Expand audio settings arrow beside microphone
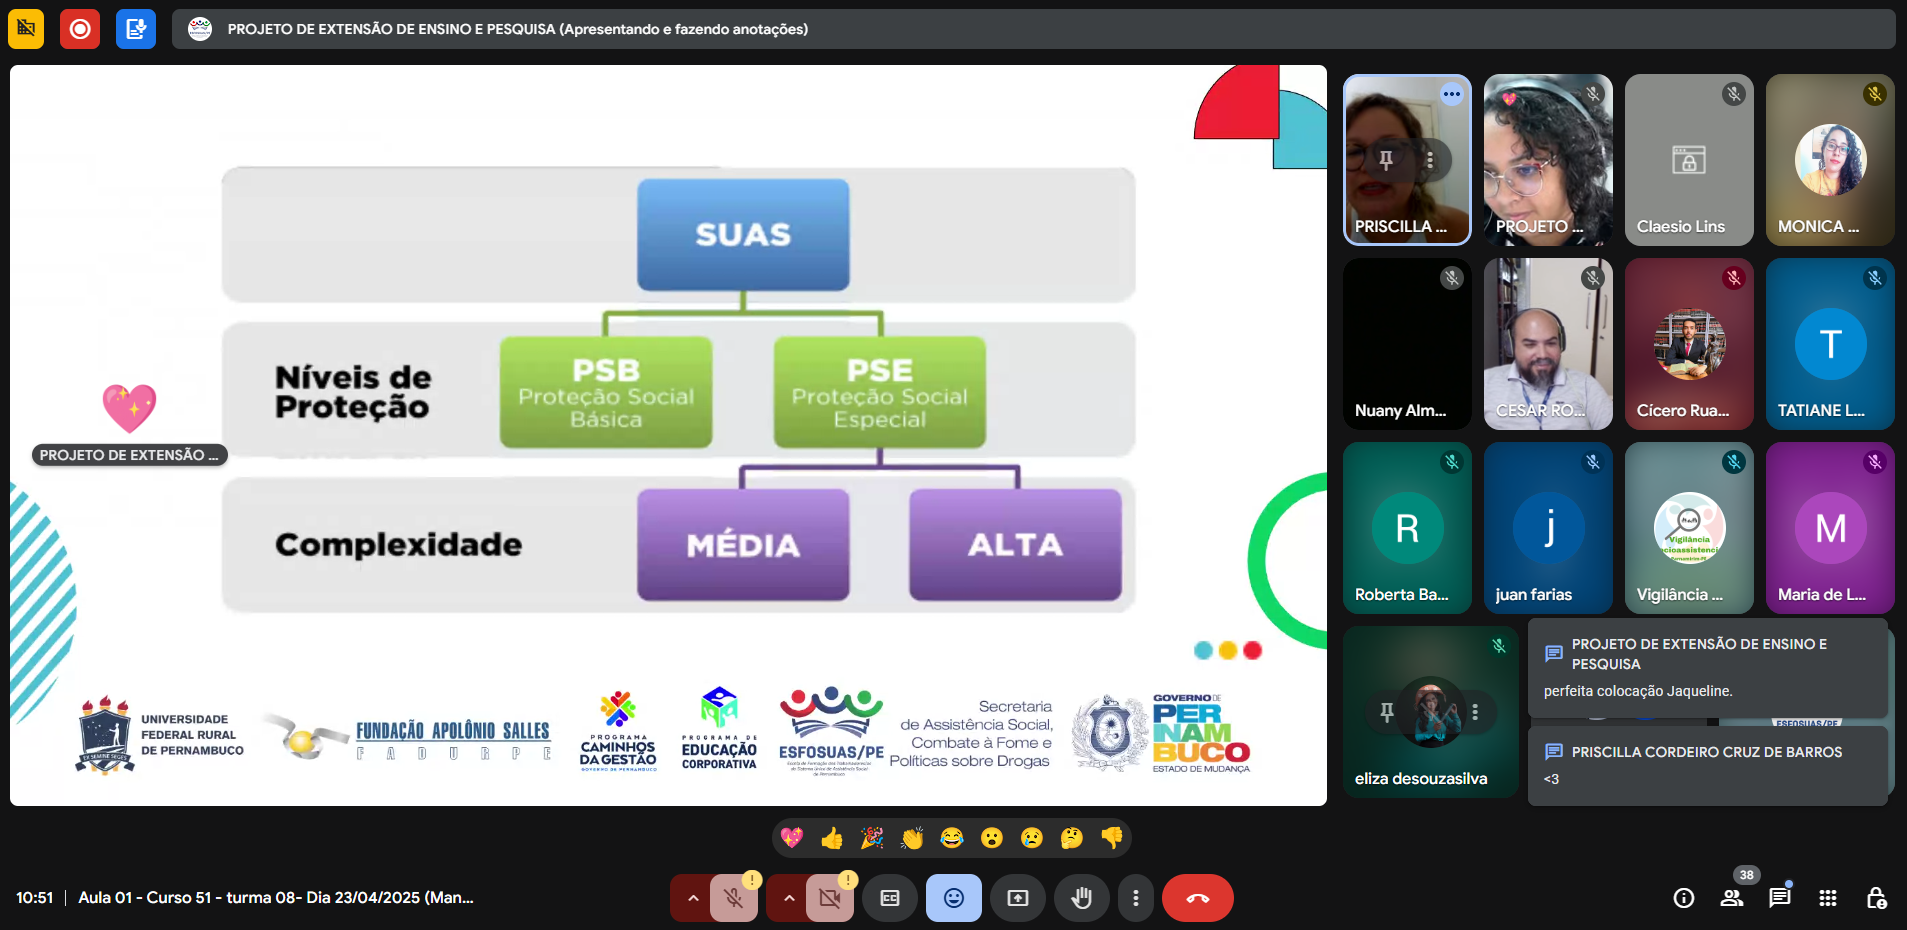This screenshot has height=930, width=1907. point(692,898)
